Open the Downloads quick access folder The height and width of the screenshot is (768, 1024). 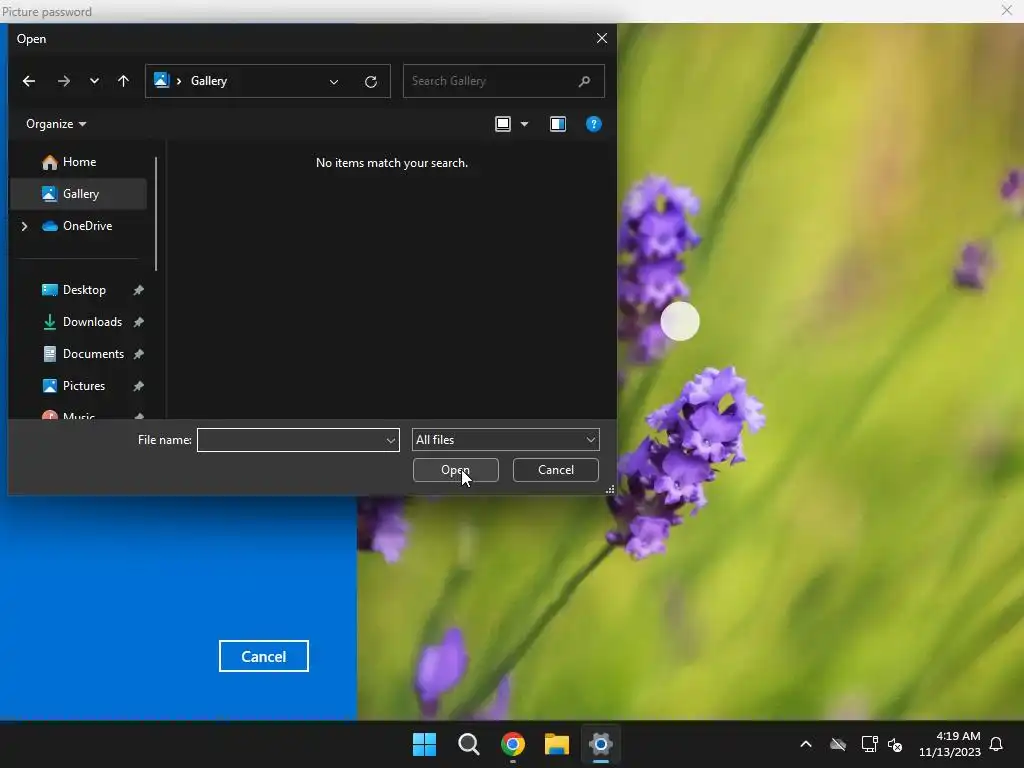pyautogui.click(x=91, y=322)
